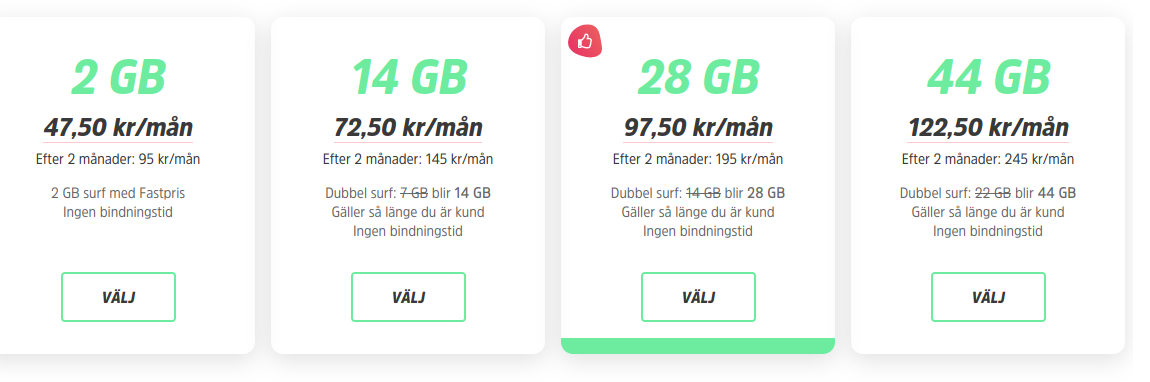
Task: Pick the recommended 28 GB plan via VÄLJ
Action: [x=698, y=297]
